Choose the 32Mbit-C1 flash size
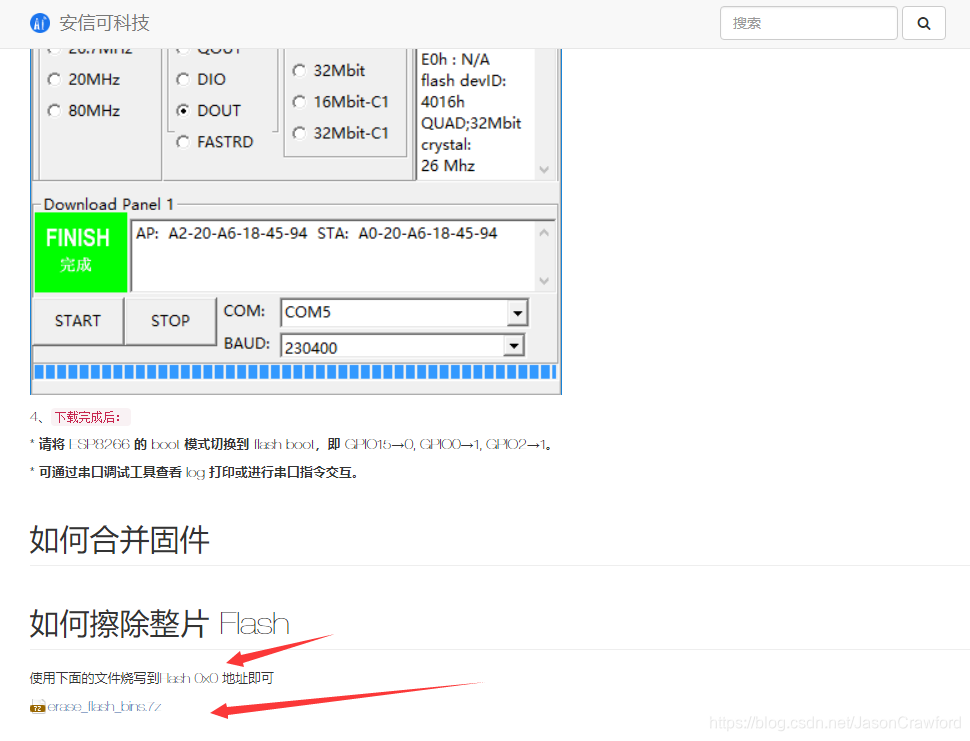The image size is (970, 741). click(x=299, y=133)
